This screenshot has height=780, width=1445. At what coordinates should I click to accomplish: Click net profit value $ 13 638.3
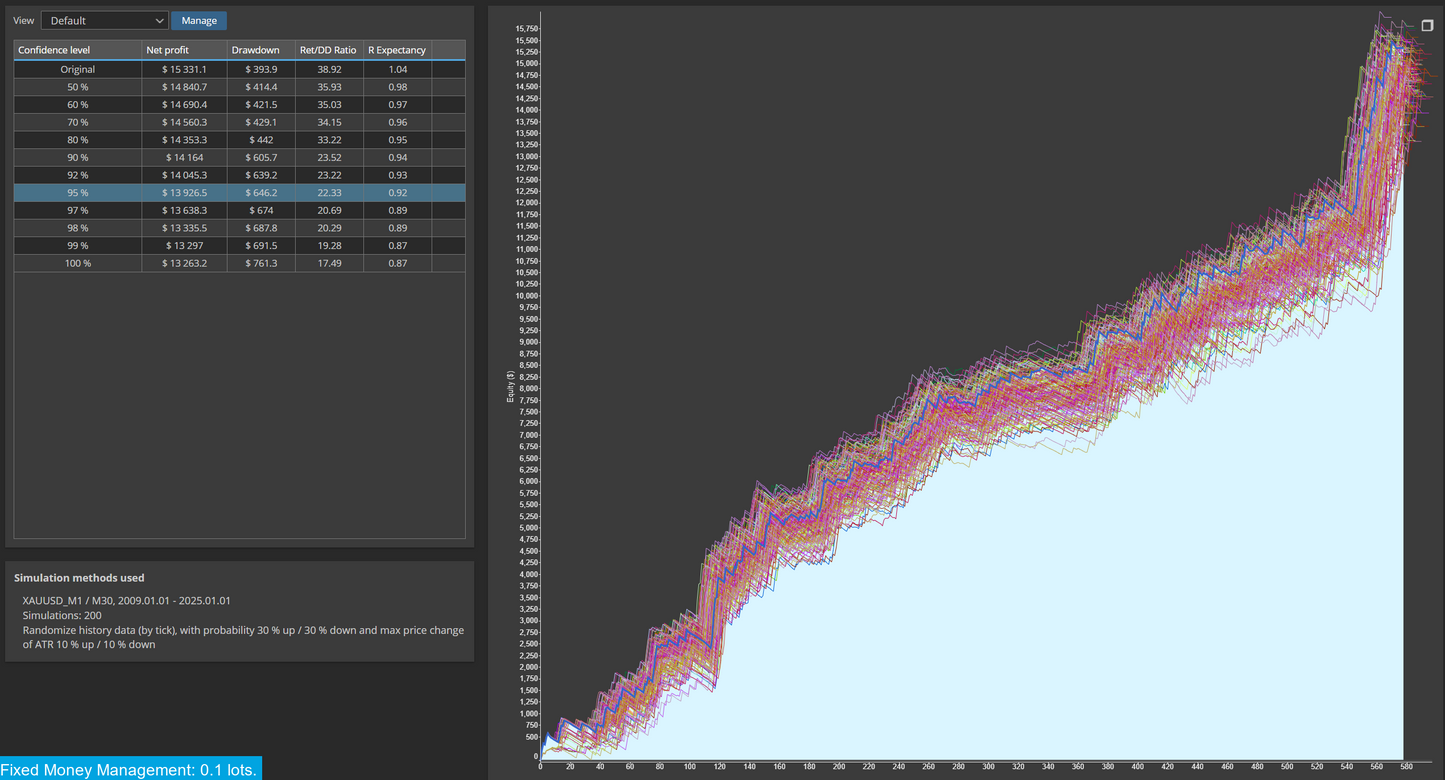(184, 210)
